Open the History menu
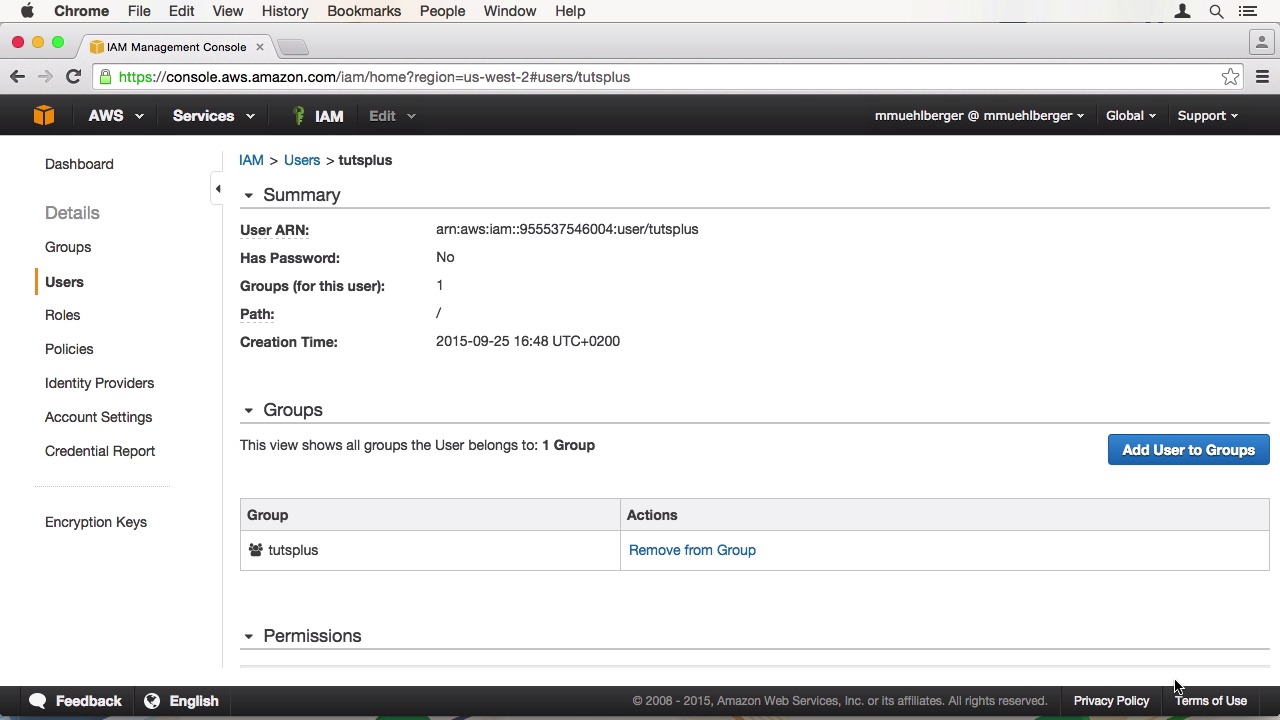 [x=285, y=11]
